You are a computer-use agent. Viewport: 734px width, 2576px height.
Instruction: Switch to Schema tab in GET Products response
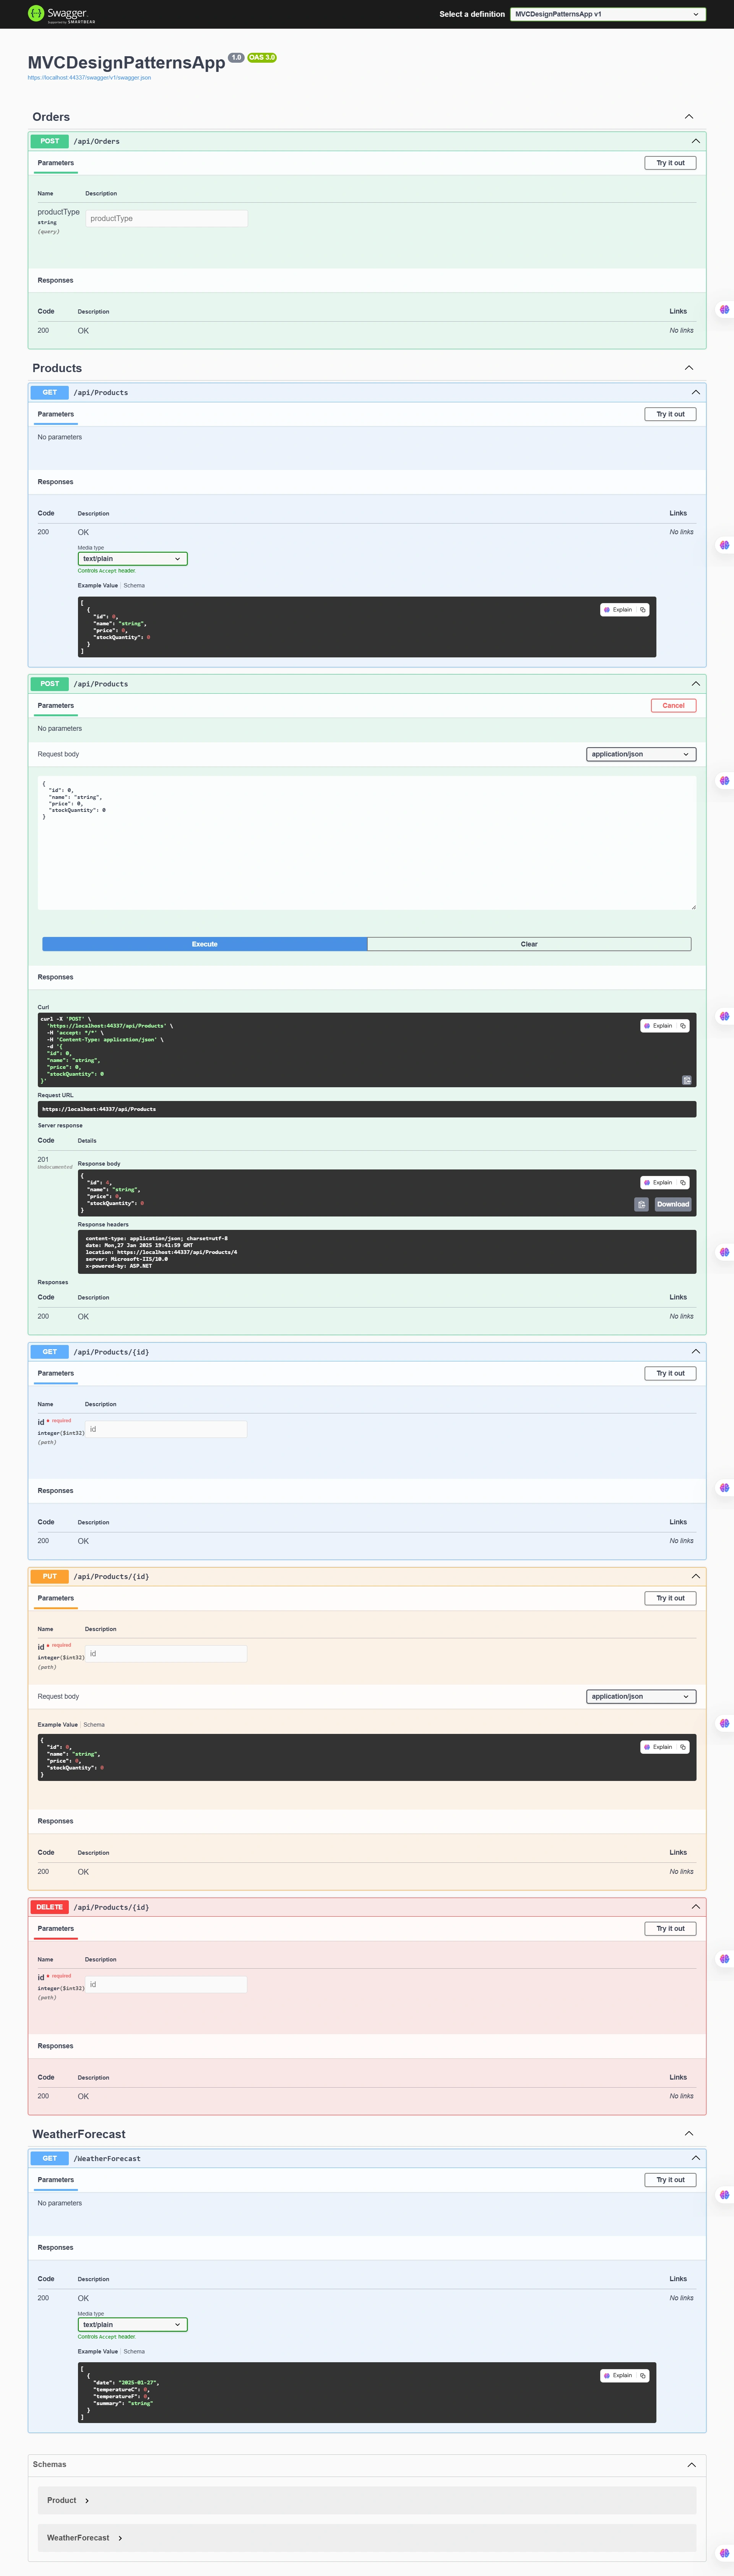tap(134, 585)
